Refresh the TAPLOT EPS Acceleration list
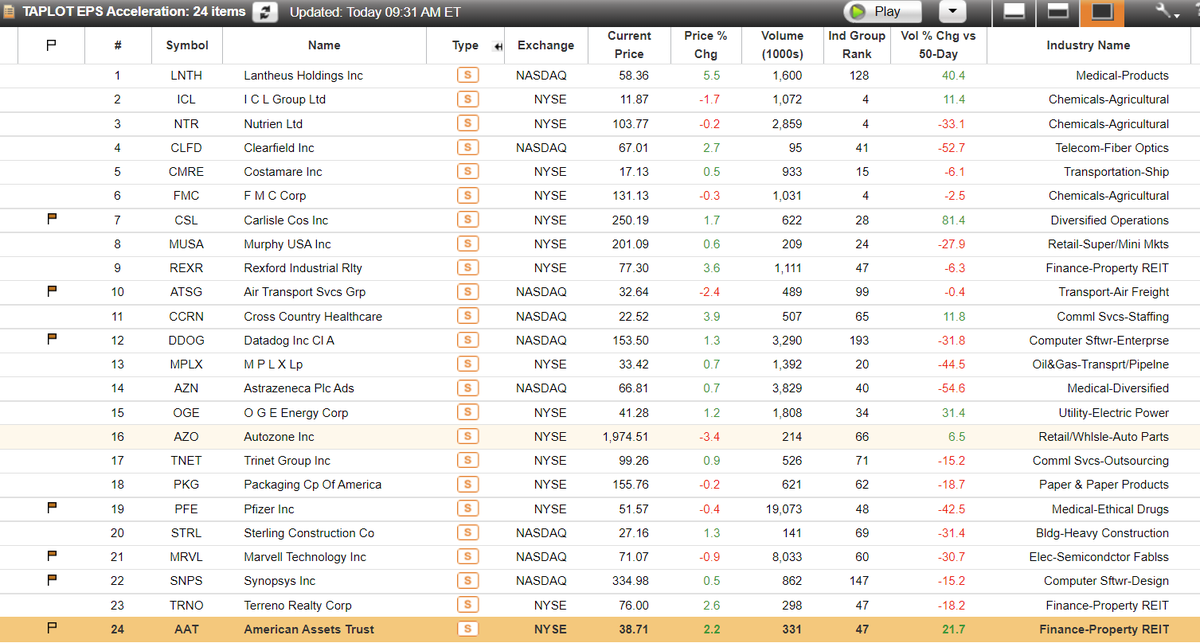This screenshot has width=1200, height=643. 265,12
